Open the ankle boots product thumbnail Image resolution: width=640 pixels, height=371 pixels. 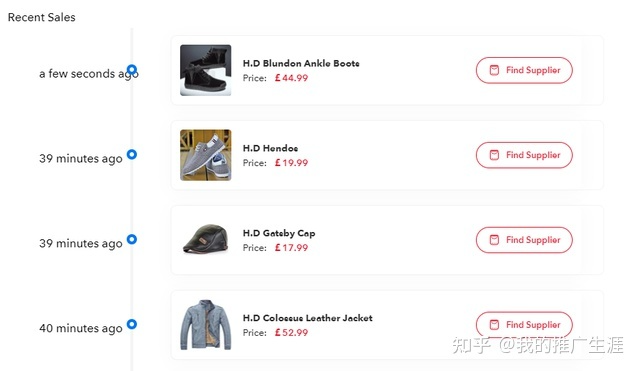click(x=206, y=70)
